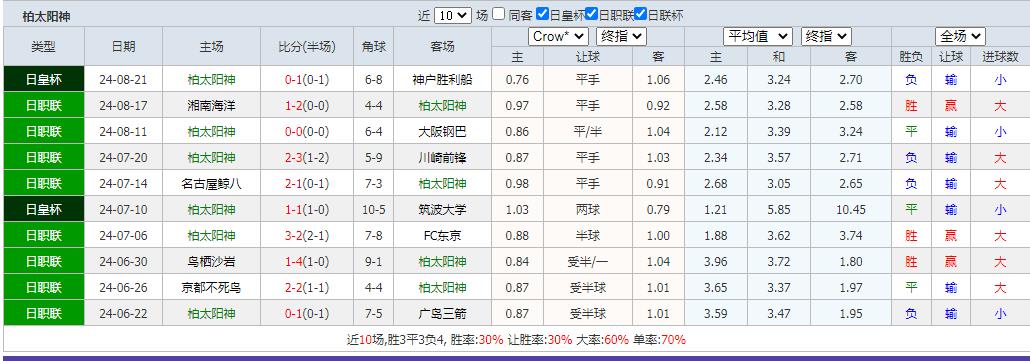1030x361 pixels.
Task: Select the 半球 handicap in FC东京 row
Action: pos(587,236)
